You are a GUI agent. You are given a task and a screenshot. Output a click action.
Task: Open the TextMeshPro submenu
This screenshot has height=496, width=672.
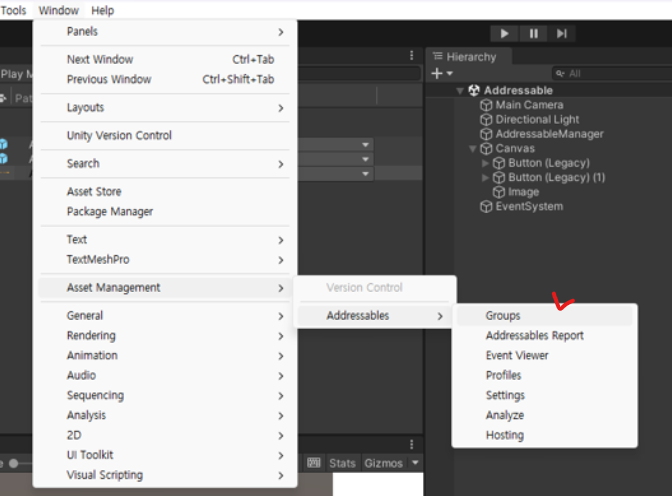click(165, 260)
